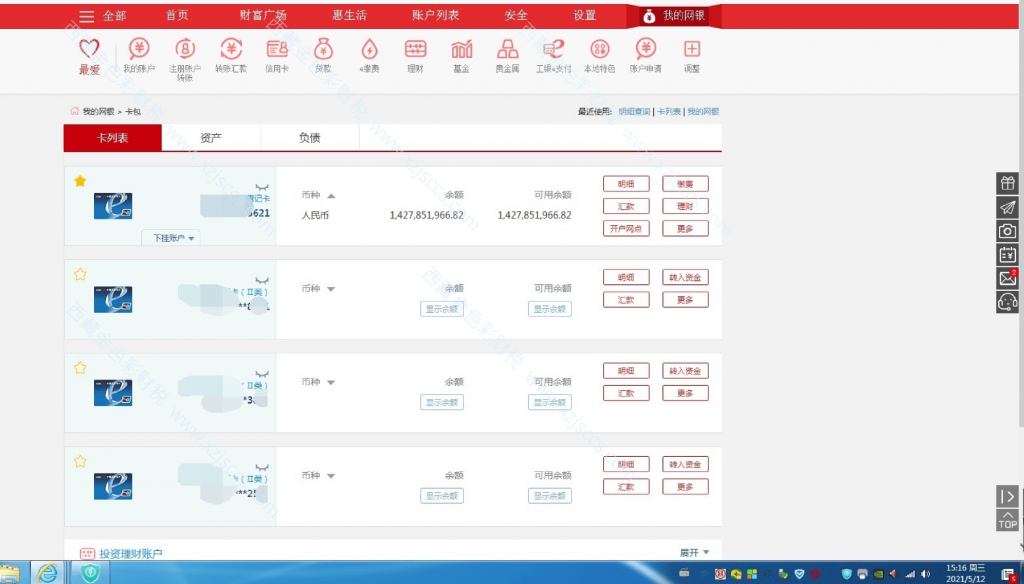
Task: Star the second card as favorite
Action: pyautogui.click(x=80, y=274)
